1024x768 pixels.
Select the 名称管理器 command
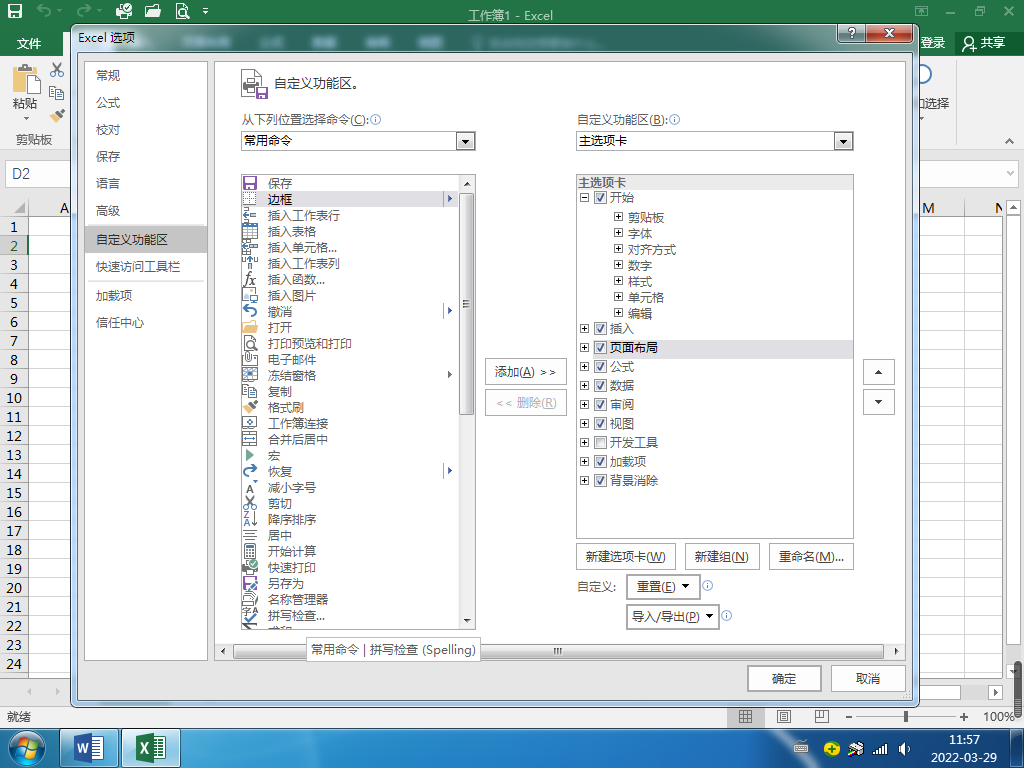(x=349, y=600)
